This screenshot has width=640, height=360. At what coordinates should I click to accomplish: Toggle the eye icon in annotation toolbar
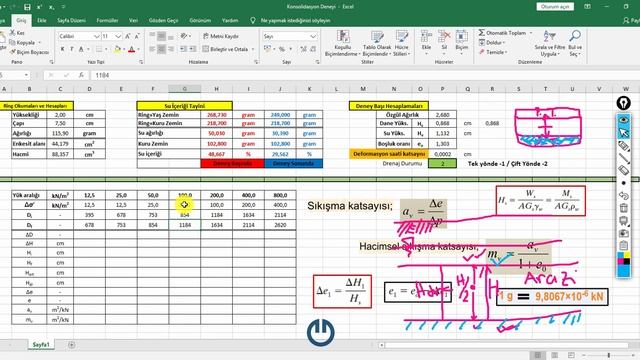click(x=623, y=120)
